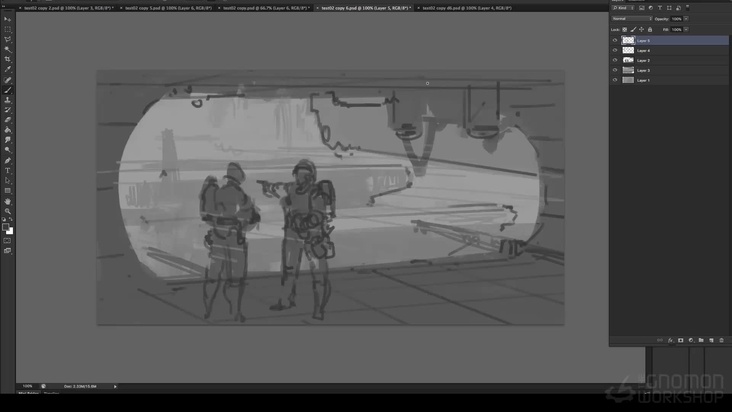732x412 pixels.
Task: Hide Layer 4 using its eye icon
Action: point(615,50)
